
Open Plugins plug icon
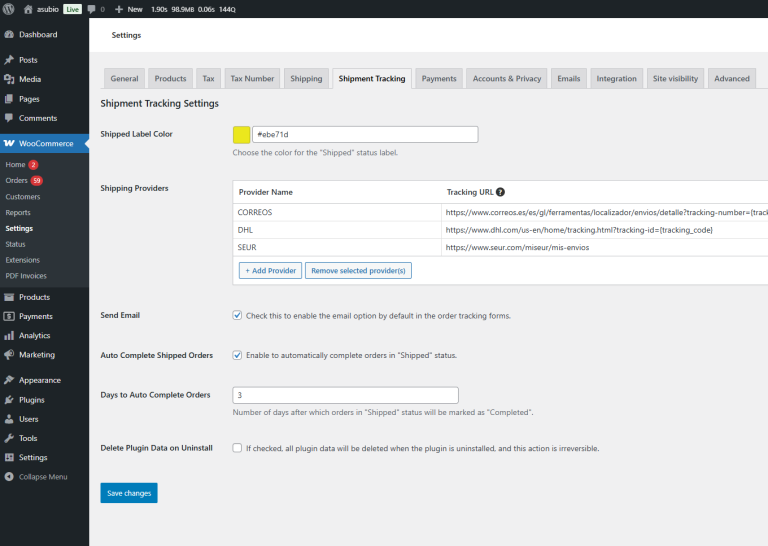pyautogui.click(x=9, y=400)
